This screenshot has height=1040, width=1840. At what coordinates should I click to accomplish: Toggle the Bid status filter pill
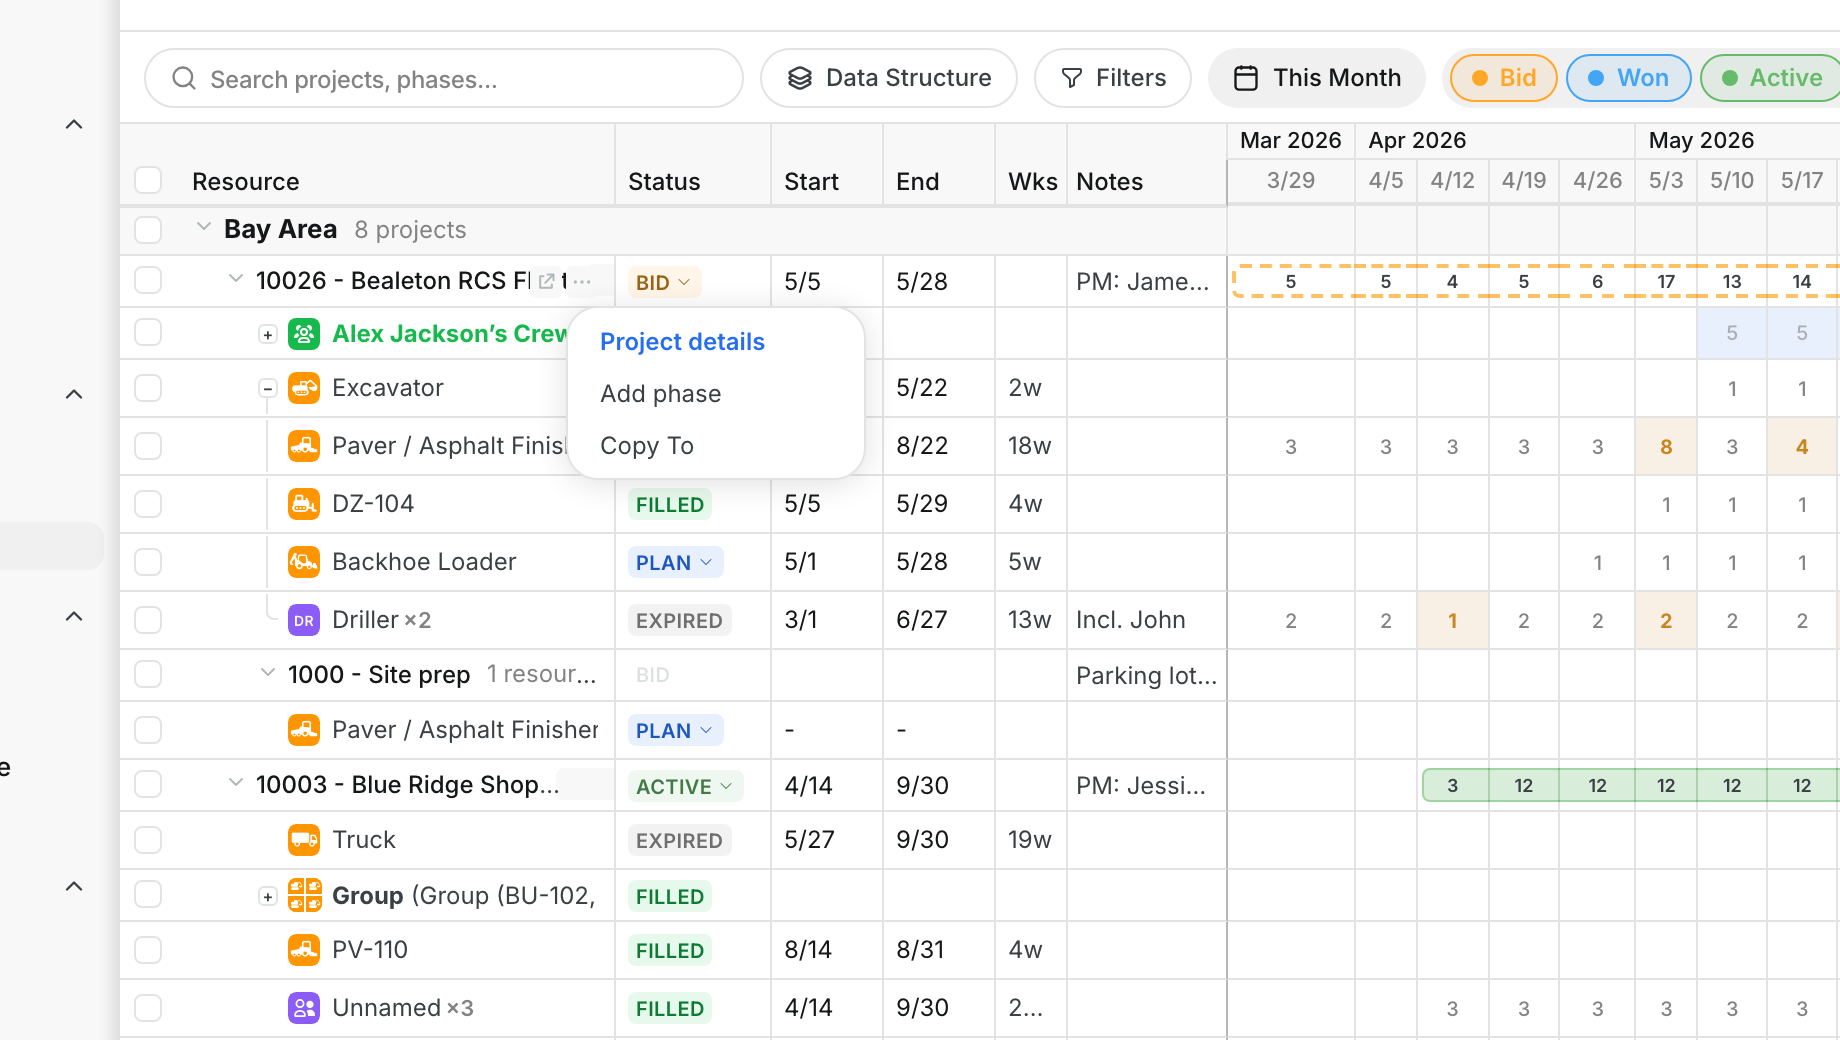pos(1504,78)
